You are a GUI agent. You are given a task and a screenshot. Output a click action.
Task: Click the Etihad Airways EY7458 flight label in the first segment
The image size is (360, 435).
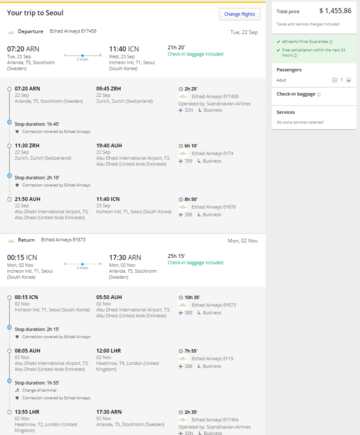215,97
